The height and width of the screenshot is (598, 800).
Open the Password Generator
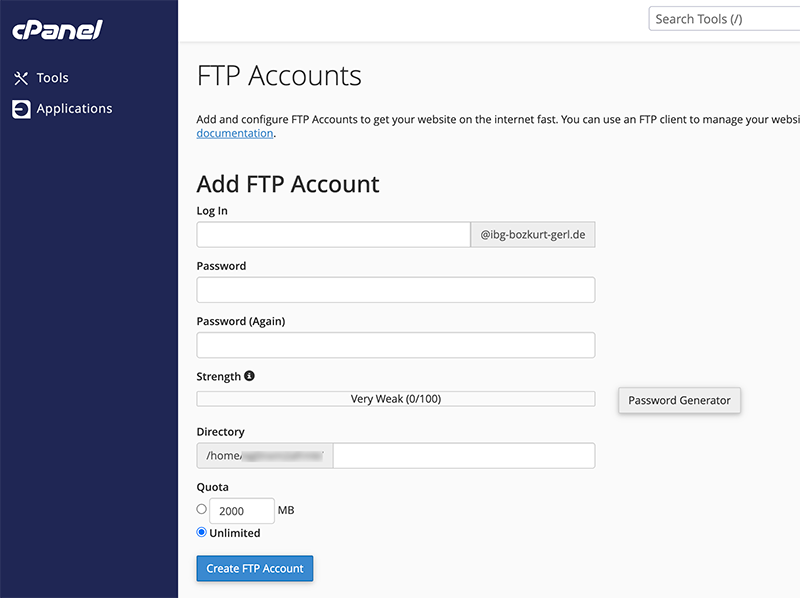pos(679,400)
